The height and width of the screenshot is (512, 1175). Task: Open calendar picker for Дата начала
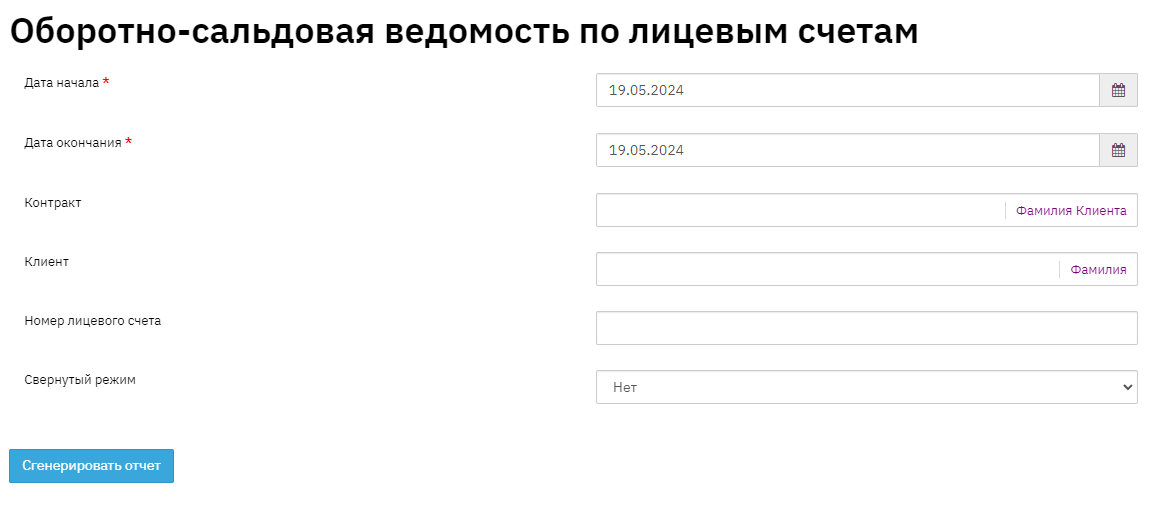(x=1118, y=91)
